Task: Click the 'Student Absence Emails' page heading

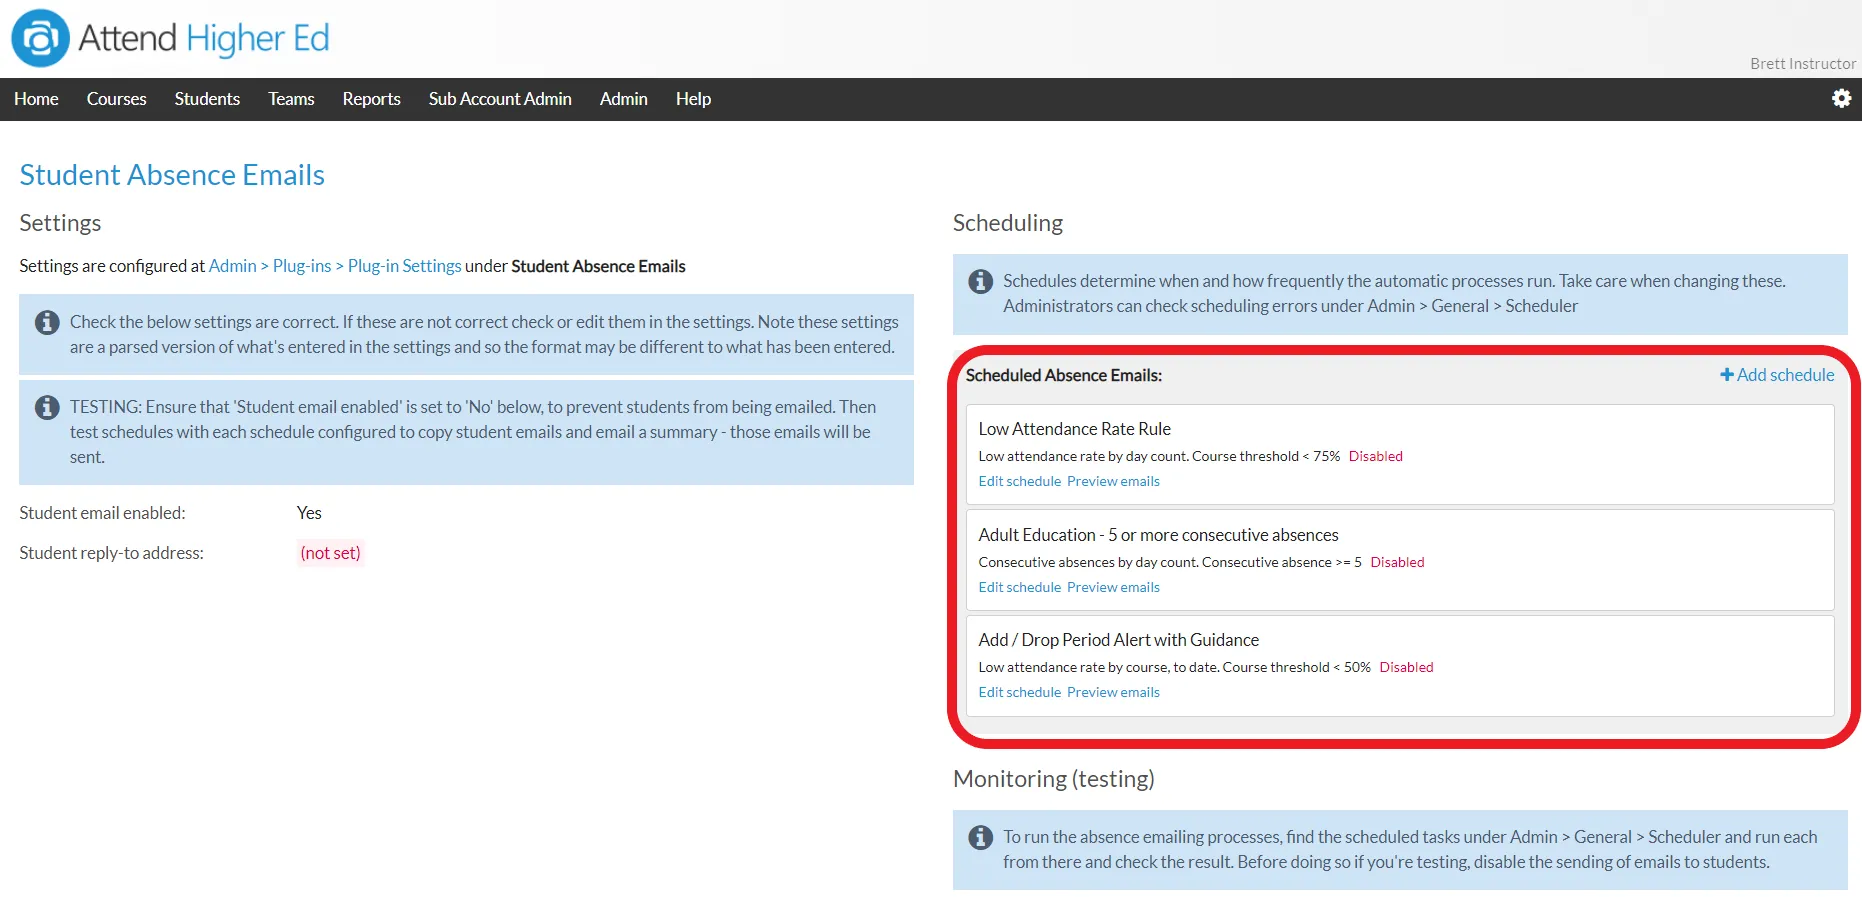Action: tap(172, 175)
